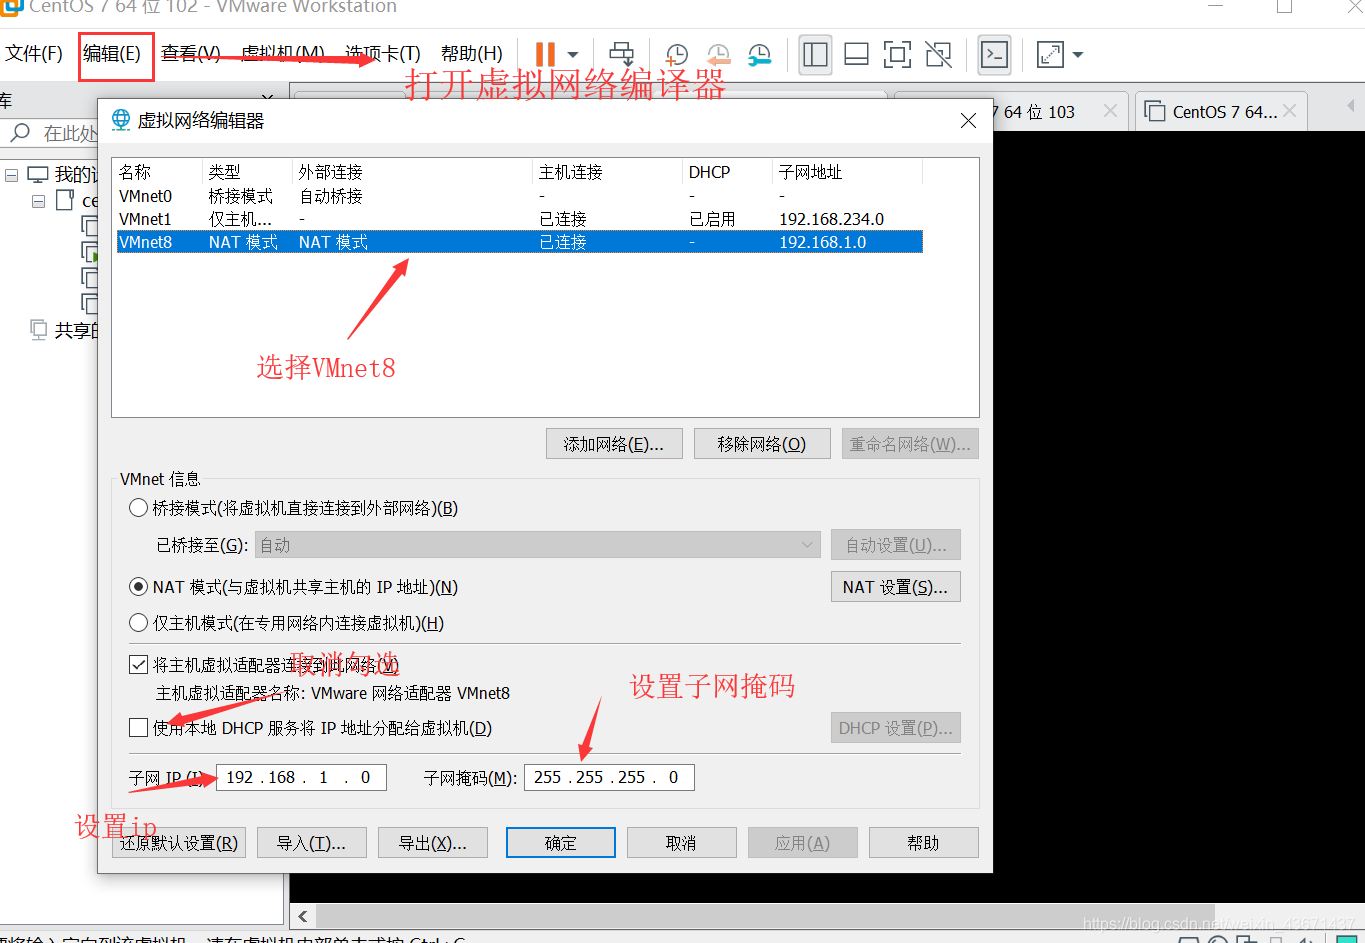The image size is (1365, 943).
Task: Sort by the 类型 column header
Action: (x=248, y=172)
